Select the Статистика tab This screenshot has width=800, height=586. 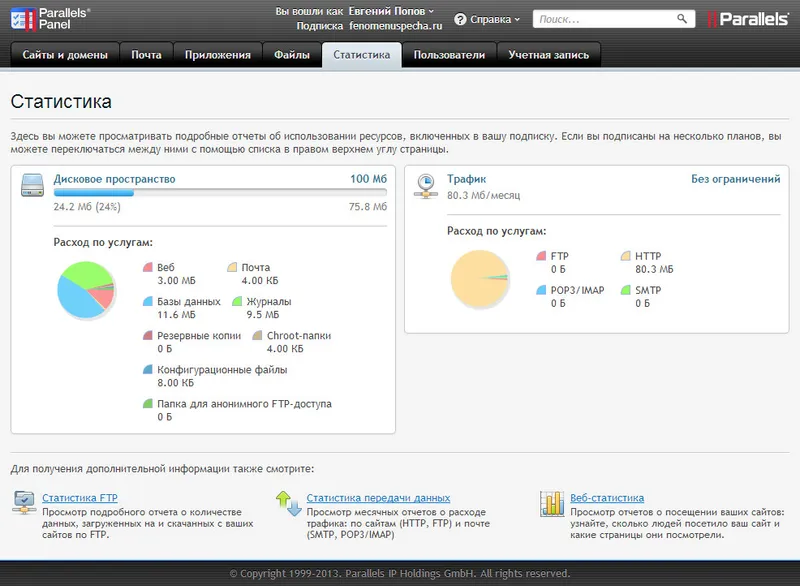tap(362, 55)
